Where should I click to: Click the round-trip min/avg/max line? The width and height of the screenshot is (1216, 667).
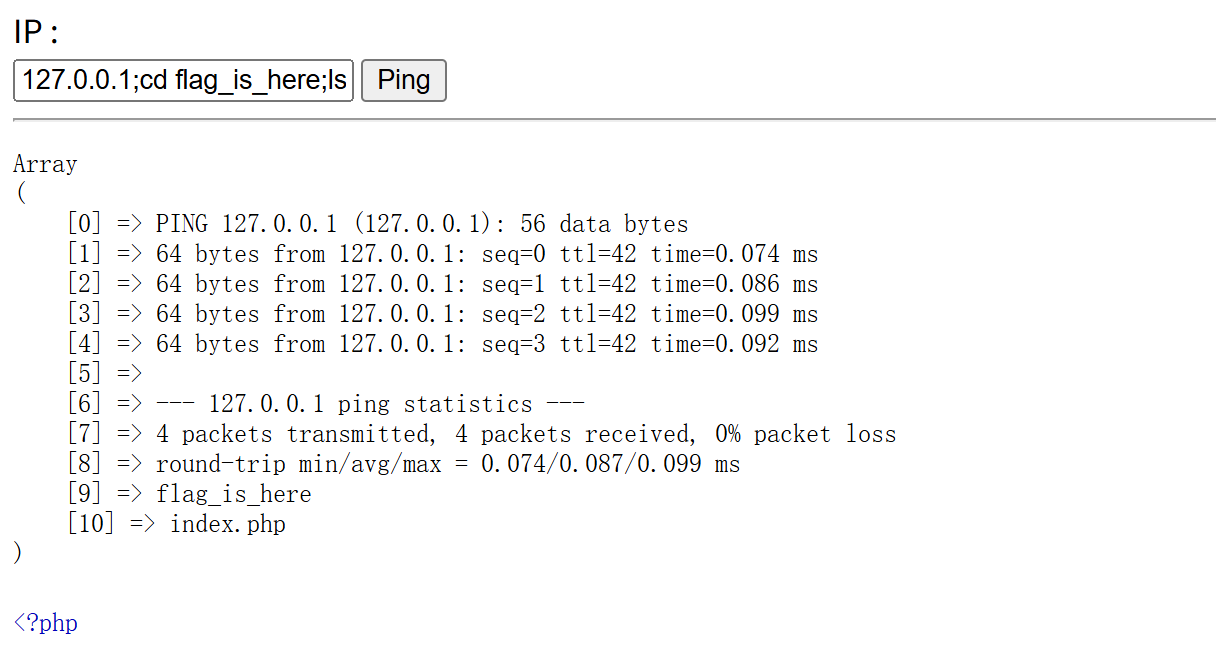[447, 464]
